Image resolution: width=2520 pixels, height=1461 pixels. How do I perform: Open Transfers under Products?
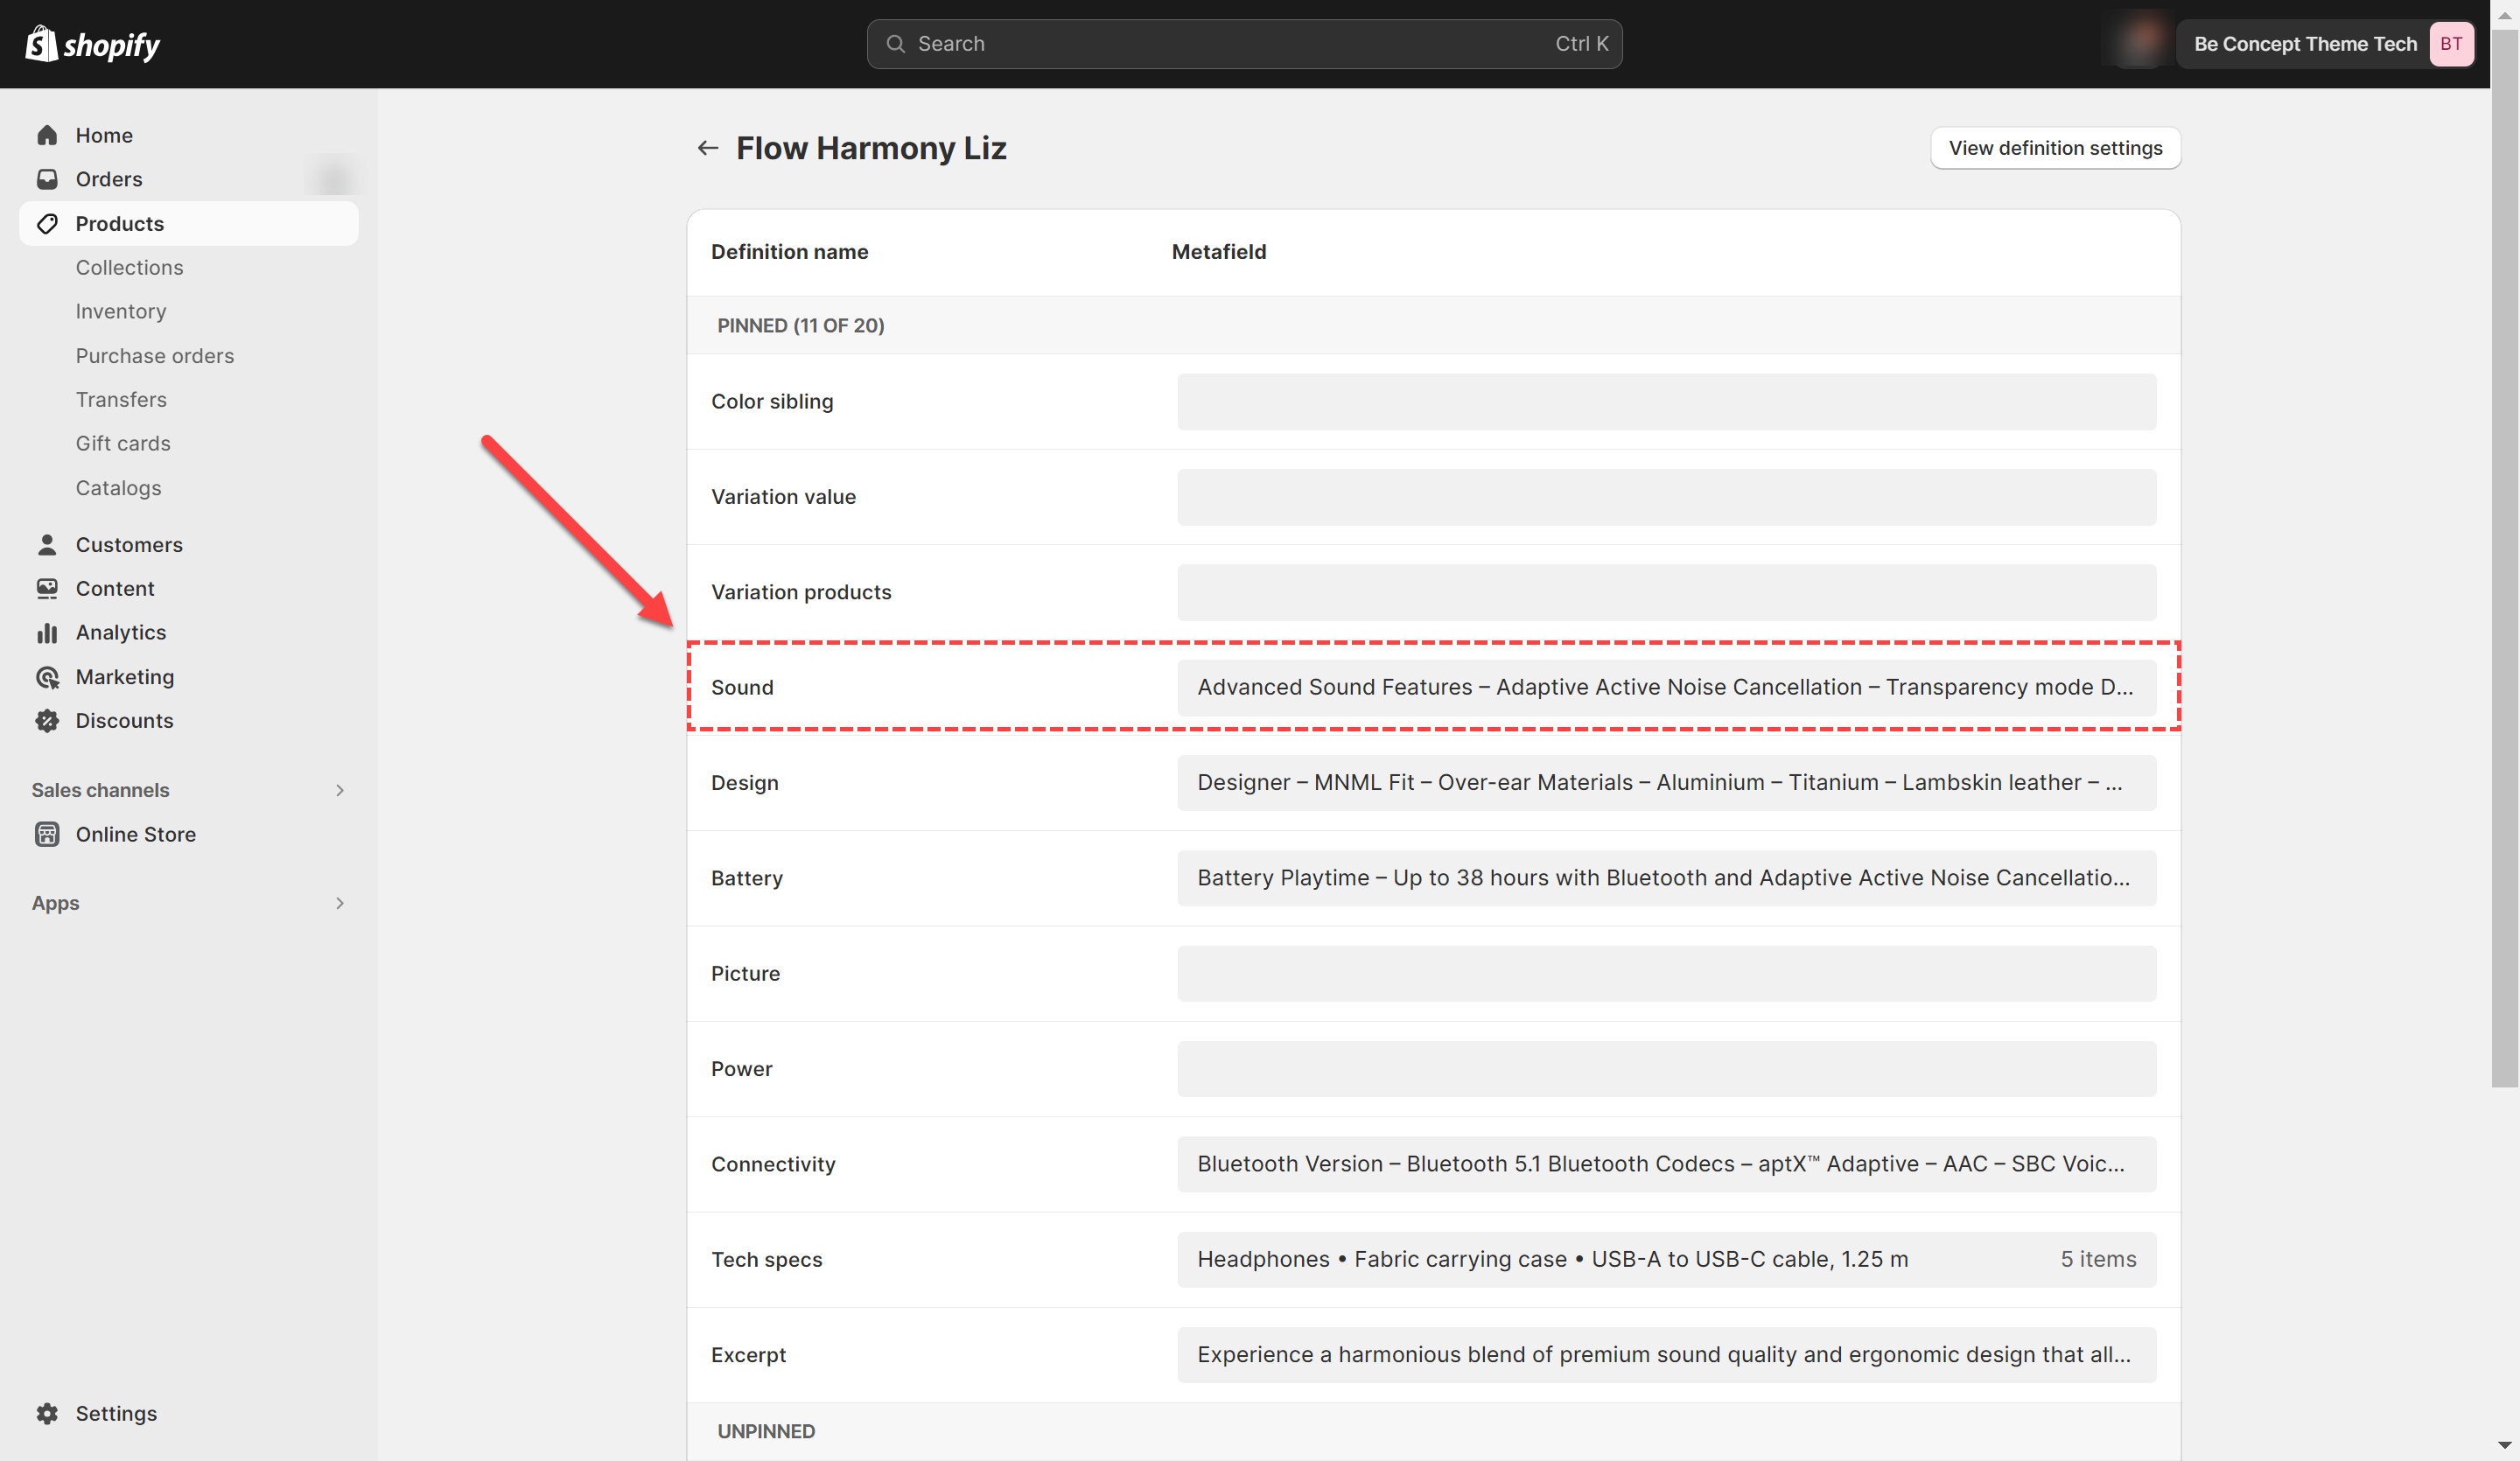tap(121, 399)
